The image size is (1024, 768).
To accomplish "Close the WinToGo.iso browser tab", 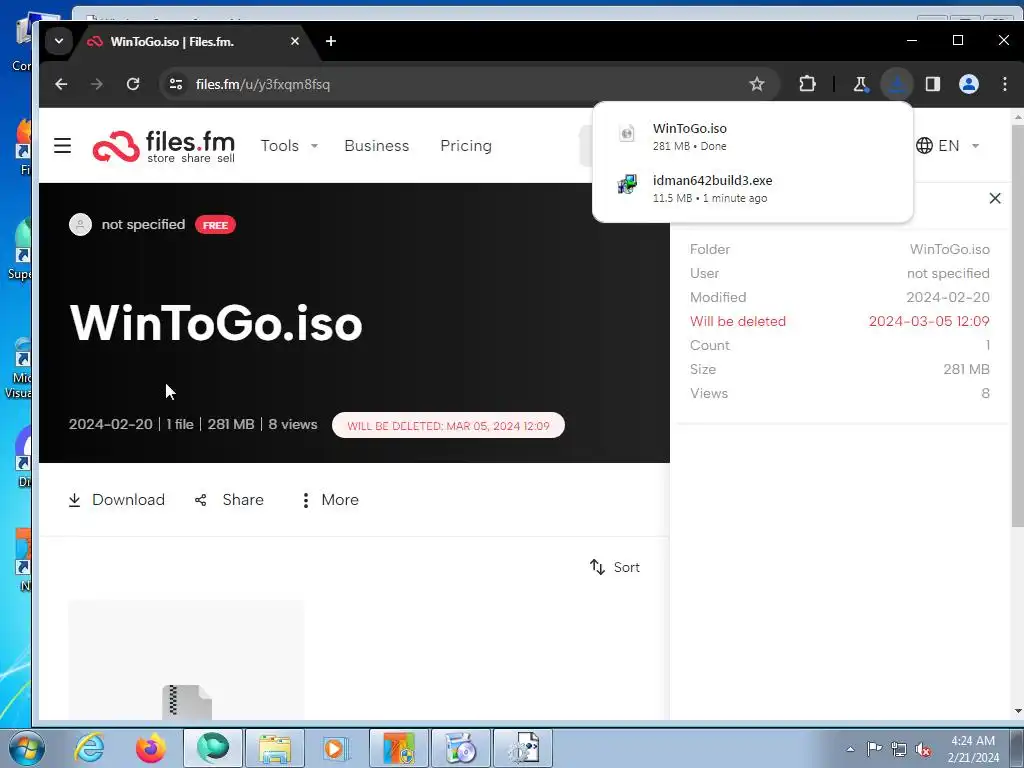I will 295,41.
